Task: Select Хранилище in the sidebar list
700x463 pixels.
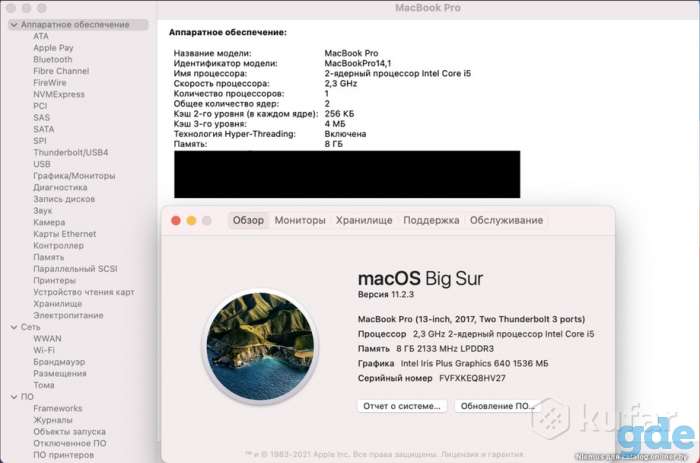Action: pyautogui.click(x=57, y=304)
